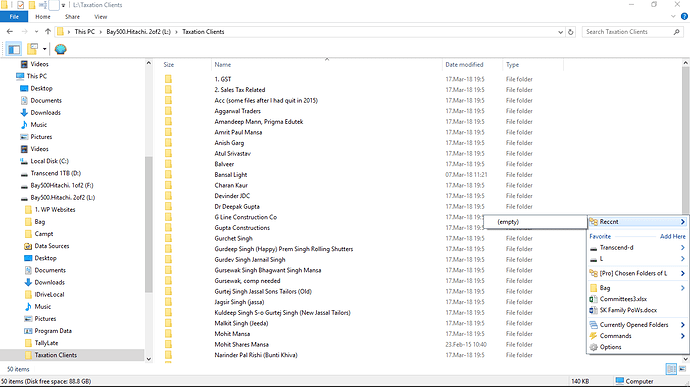Open the recent locations dropdown chevron
Image resolution: width=690 pixels, height=387 pixels.
[x=36, y=32]
